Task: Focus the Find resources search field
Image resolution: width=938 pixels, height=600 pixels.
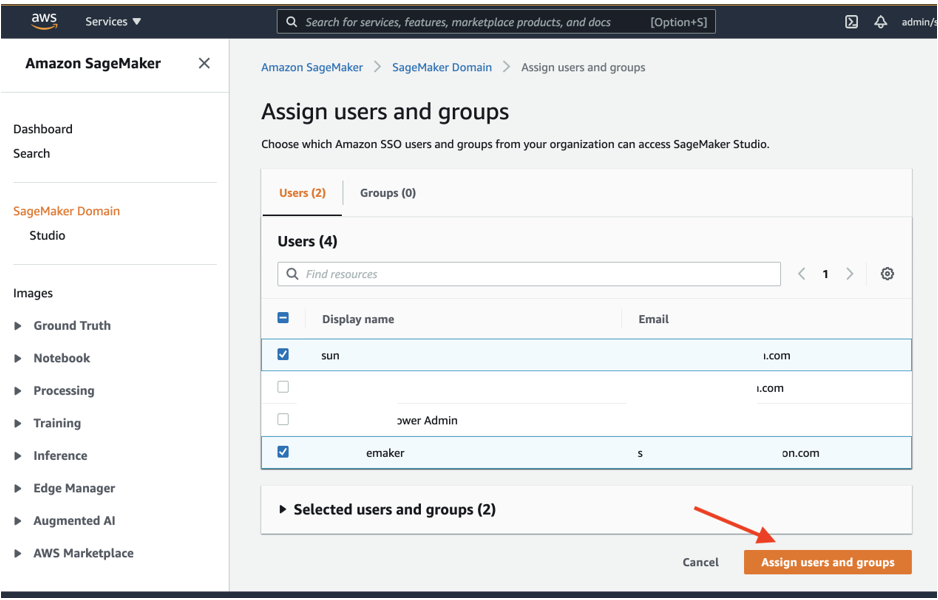Action: pyautogui.click(x=529, y=274)
